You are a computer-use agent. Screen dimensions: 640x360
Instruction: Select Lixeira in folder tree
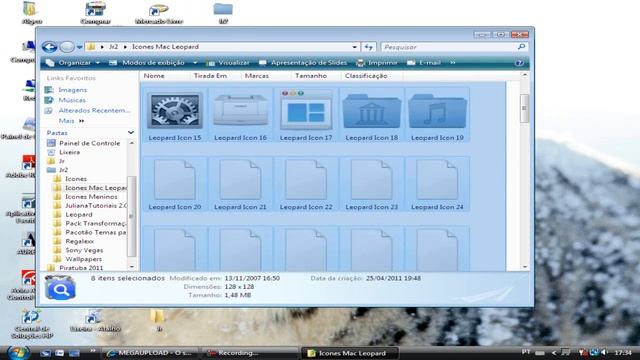click(x=69, y=152)
